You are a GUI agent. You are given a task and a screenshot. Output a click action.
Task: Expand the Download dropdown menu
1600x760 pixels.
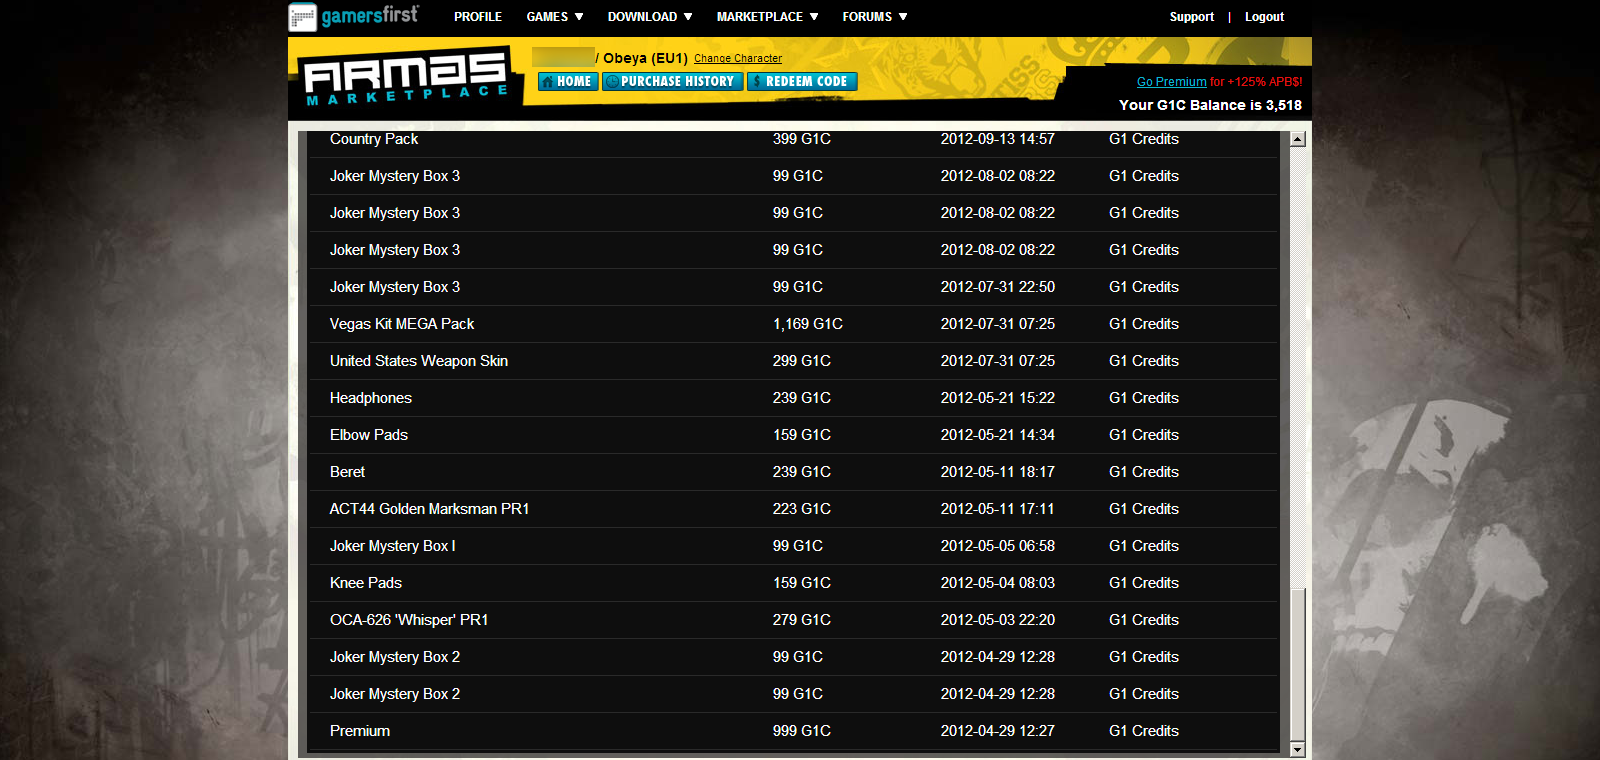649,17
